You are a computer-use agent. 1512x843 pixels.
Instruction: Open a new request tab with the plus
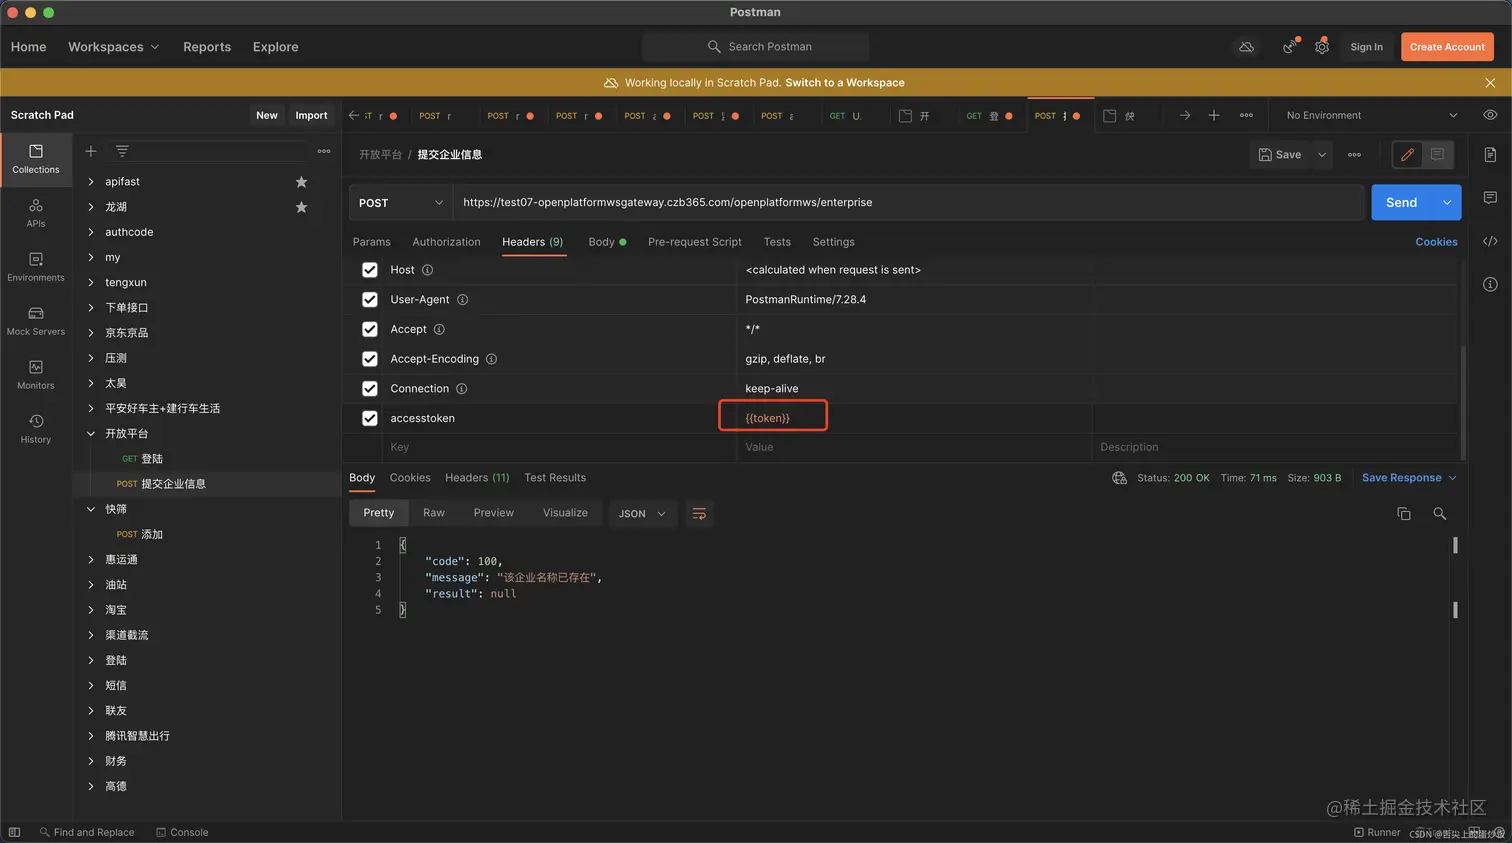[x=1213, y=116]
